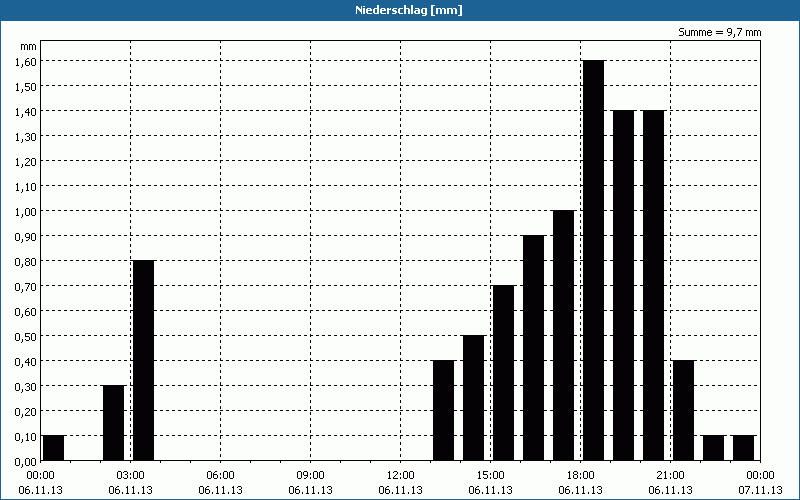Select the 0,10 y-axis label
The width and height of the screenshot is (800, 500).
pos(26,436)
